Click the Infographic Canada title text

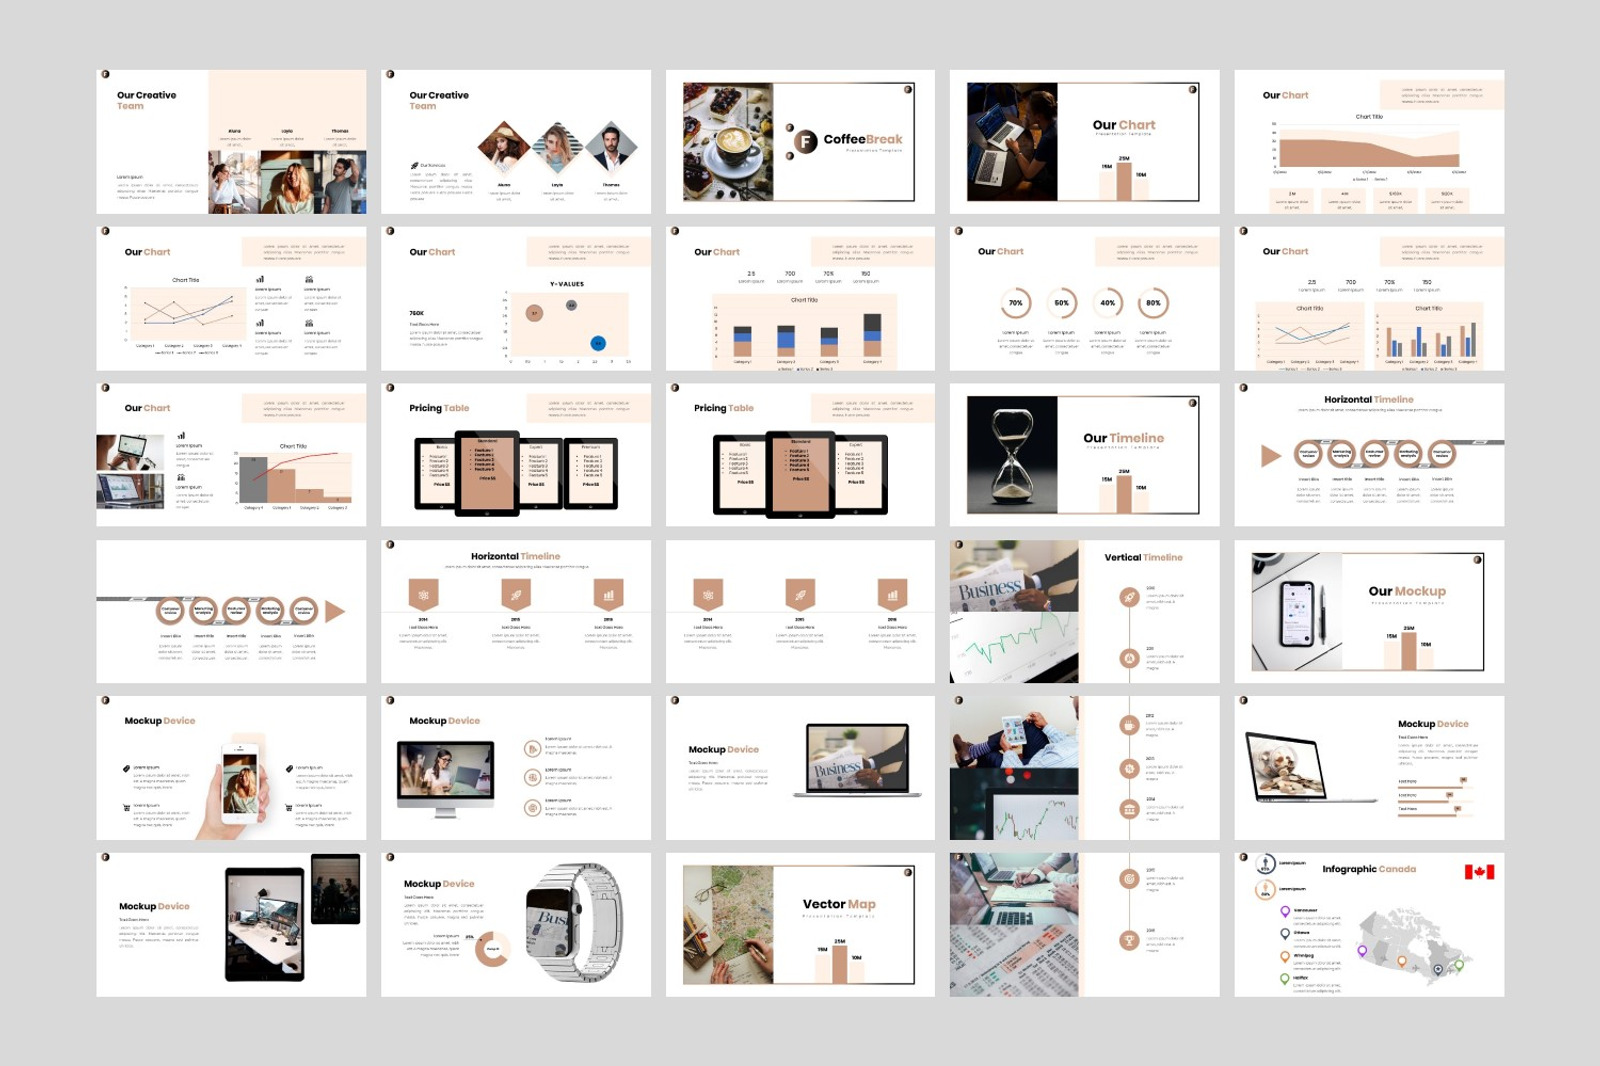point(1370,869)
